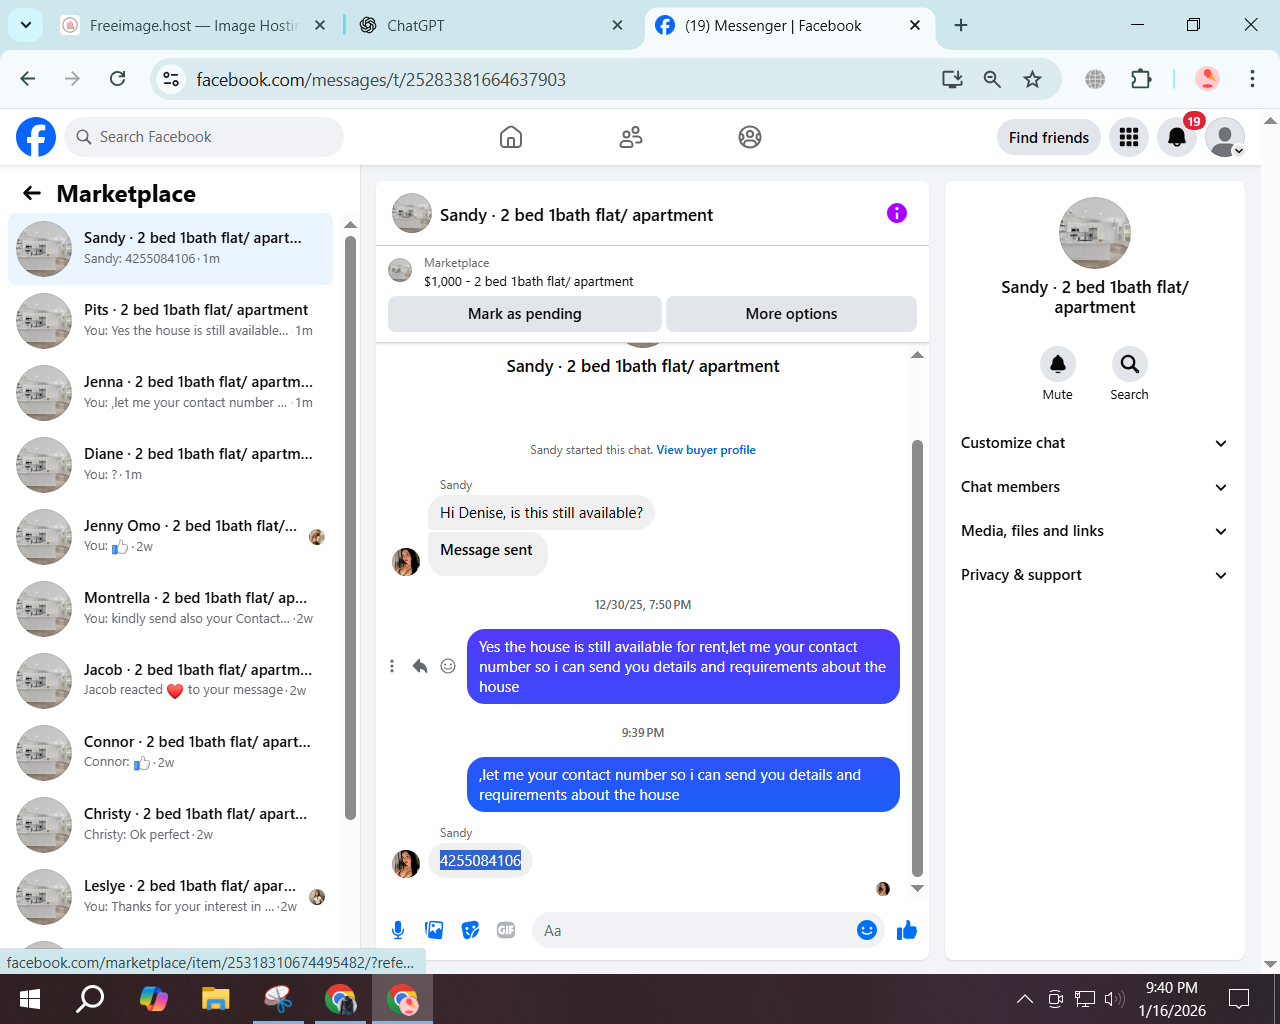Viewport: 1280px width, 1024px height.
Task: Open conversation information purple icon
Action: coord(897,213)
